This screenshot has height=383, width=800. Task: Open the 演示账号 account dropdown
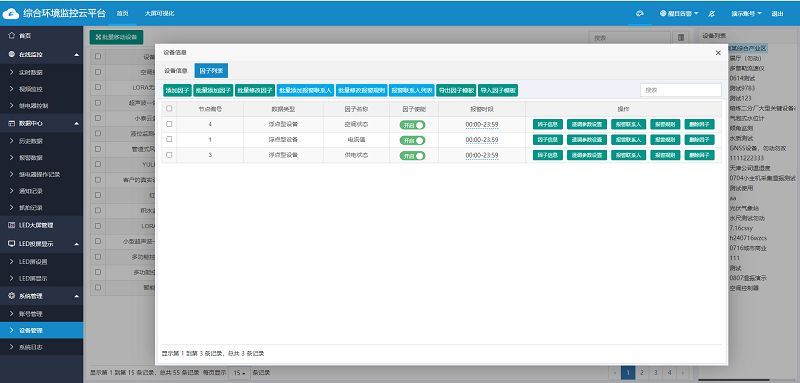click(x=746, y=14)
